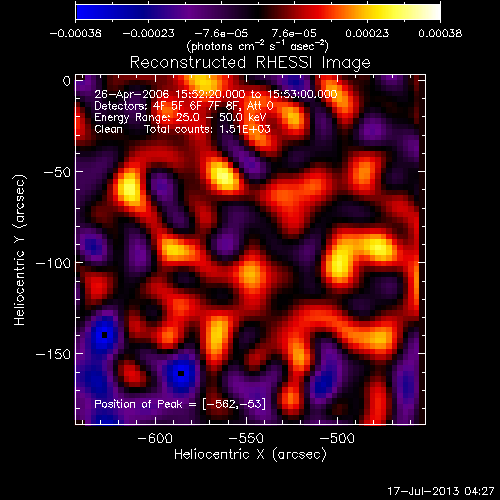Click the black minimum pixel in the far-left blue blob
This screenshot has width=500, height=500.
[x=104, y=335]
